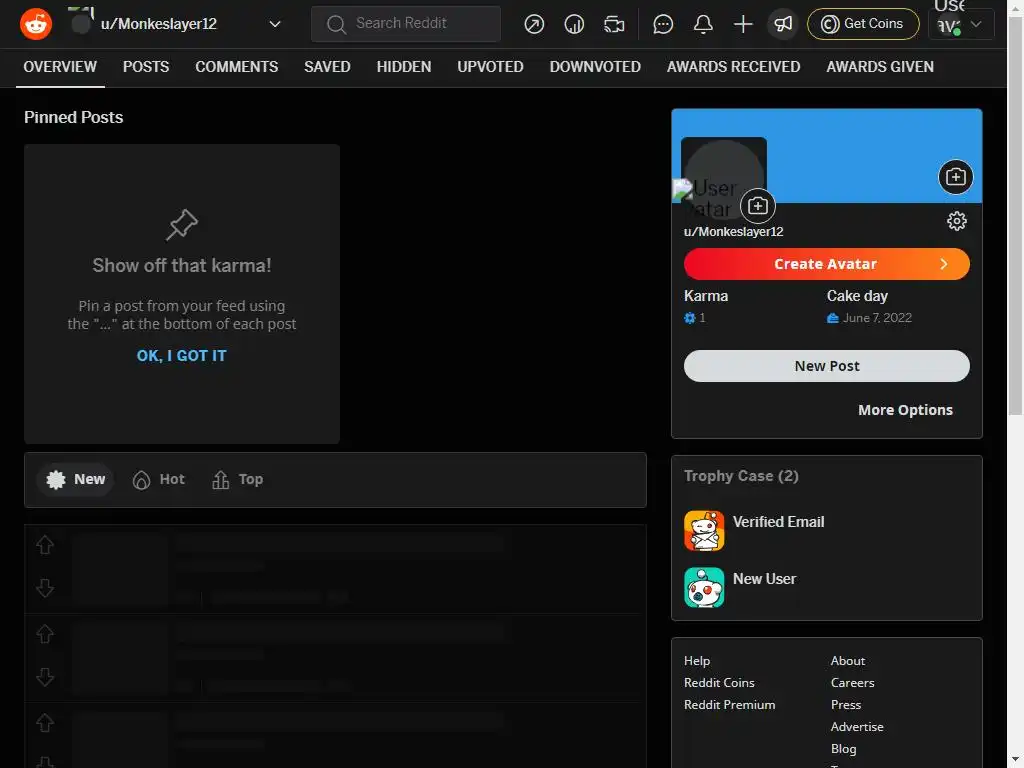This screenshot has height=768, width=1024.
Task: Switch to the HIDDEN tab
Action: tap(404, 67)
